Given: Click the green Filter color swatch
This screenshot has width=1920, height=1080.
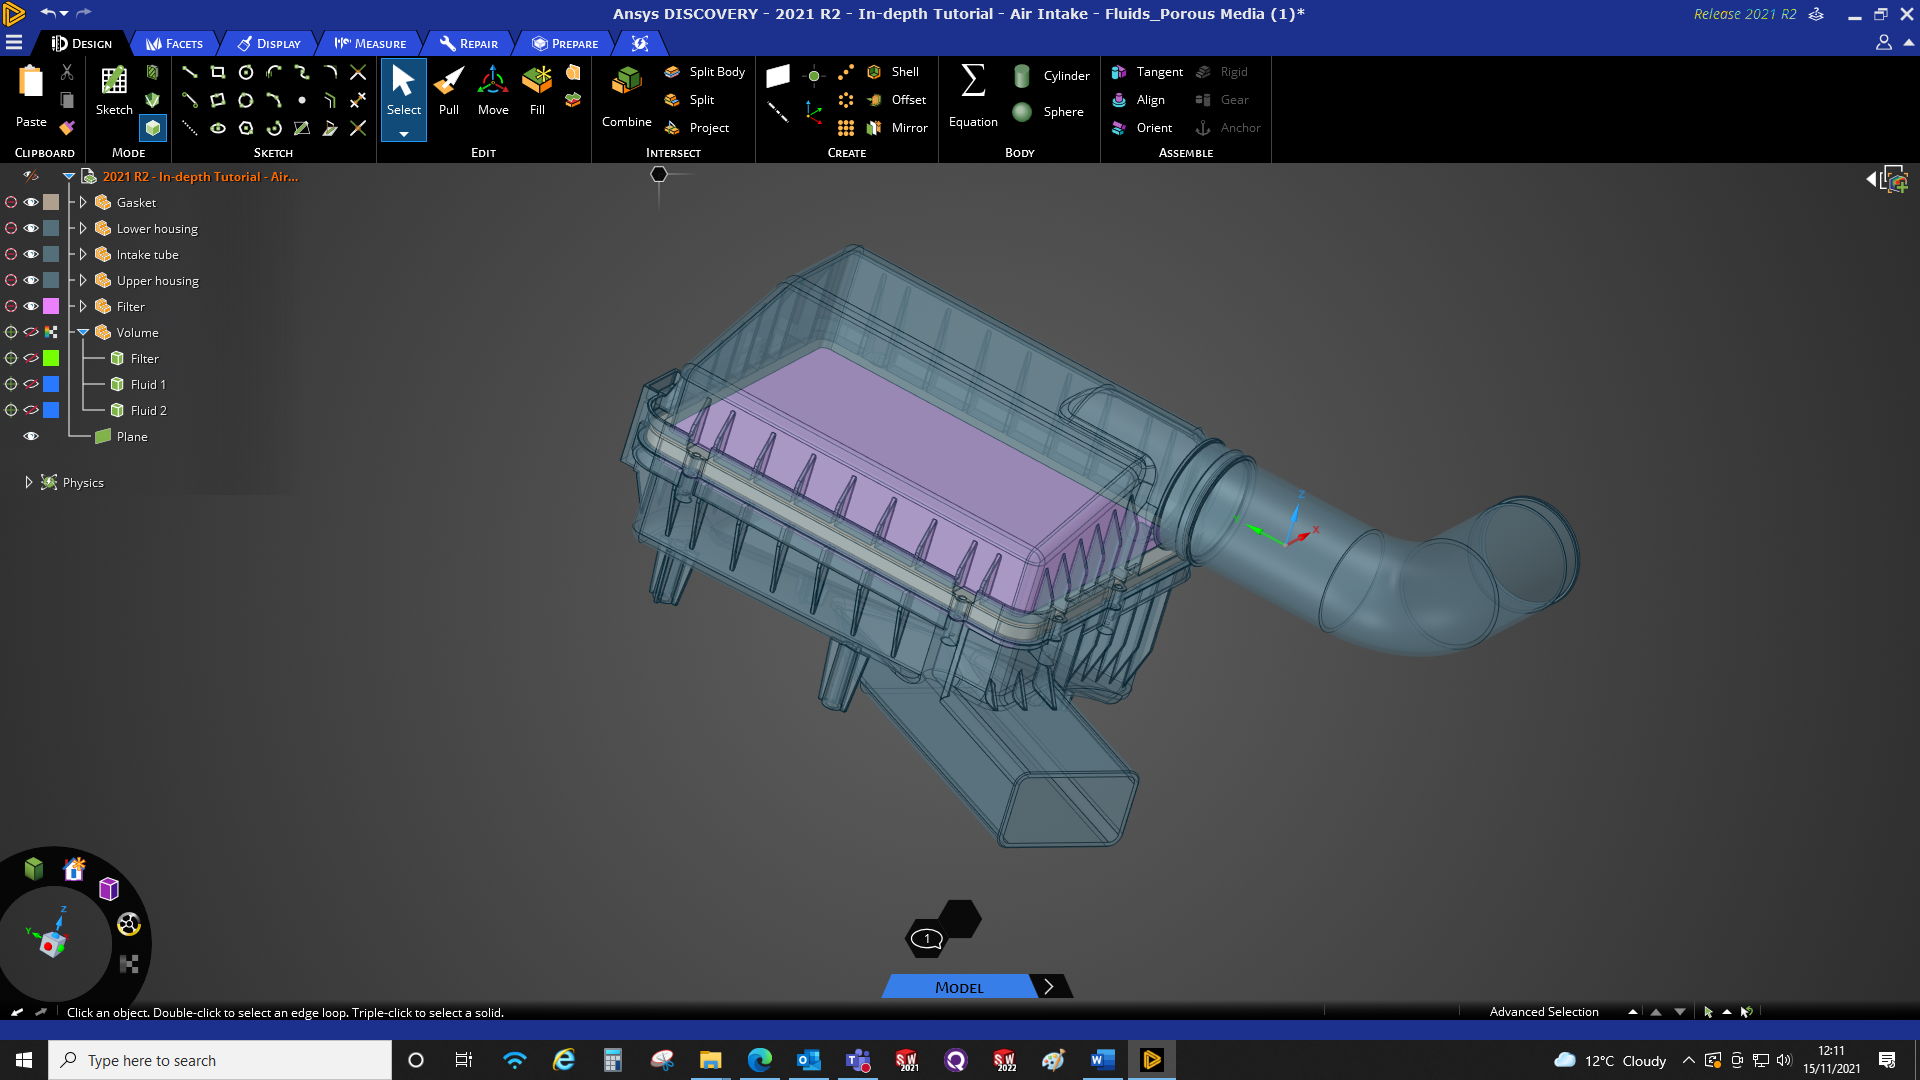Looking at the screenshot, I should tap(51, 358).
